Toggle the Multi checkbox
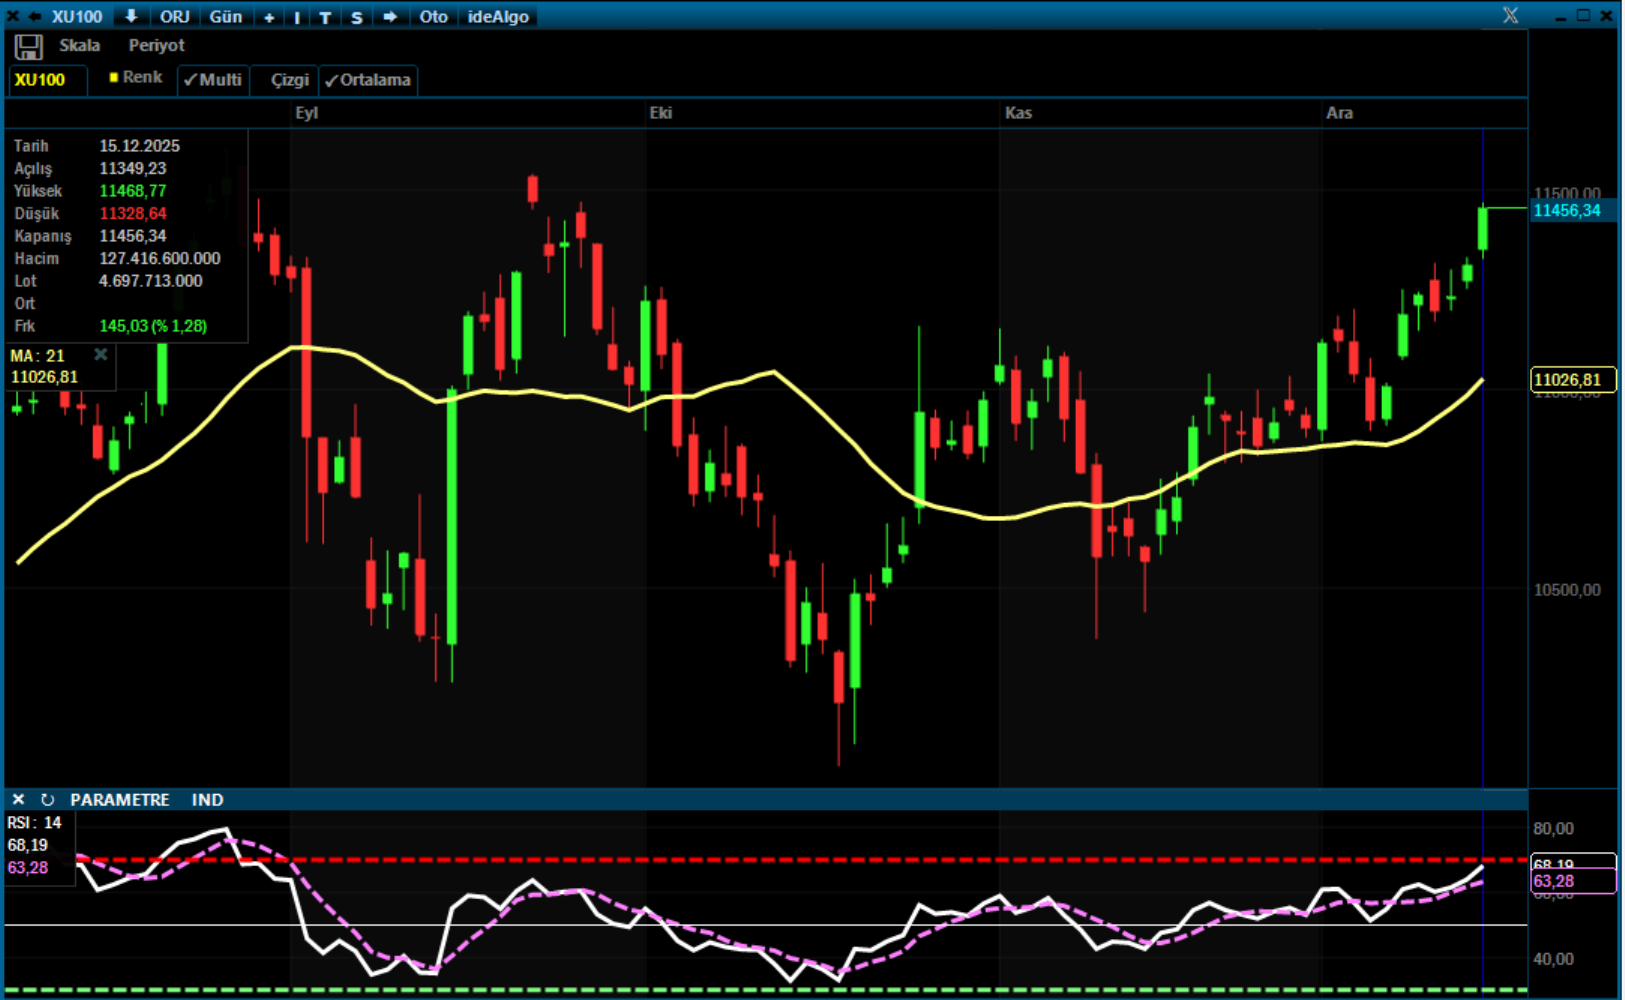This screenshot has height=1000, width=1625. (x=213, y=80)
